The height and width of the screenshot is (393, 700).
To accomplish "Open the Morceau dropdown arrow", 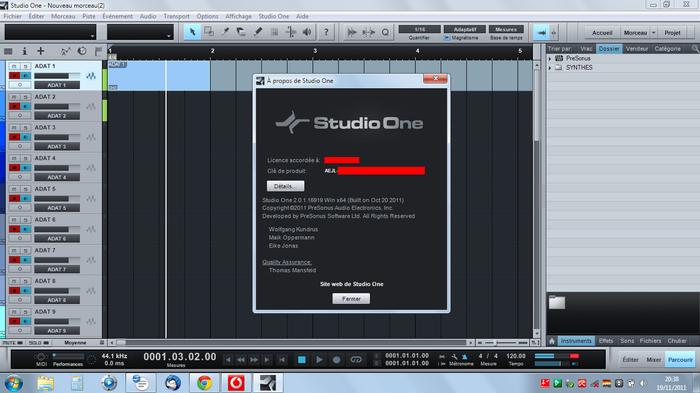I will click(x=654, y=33).
